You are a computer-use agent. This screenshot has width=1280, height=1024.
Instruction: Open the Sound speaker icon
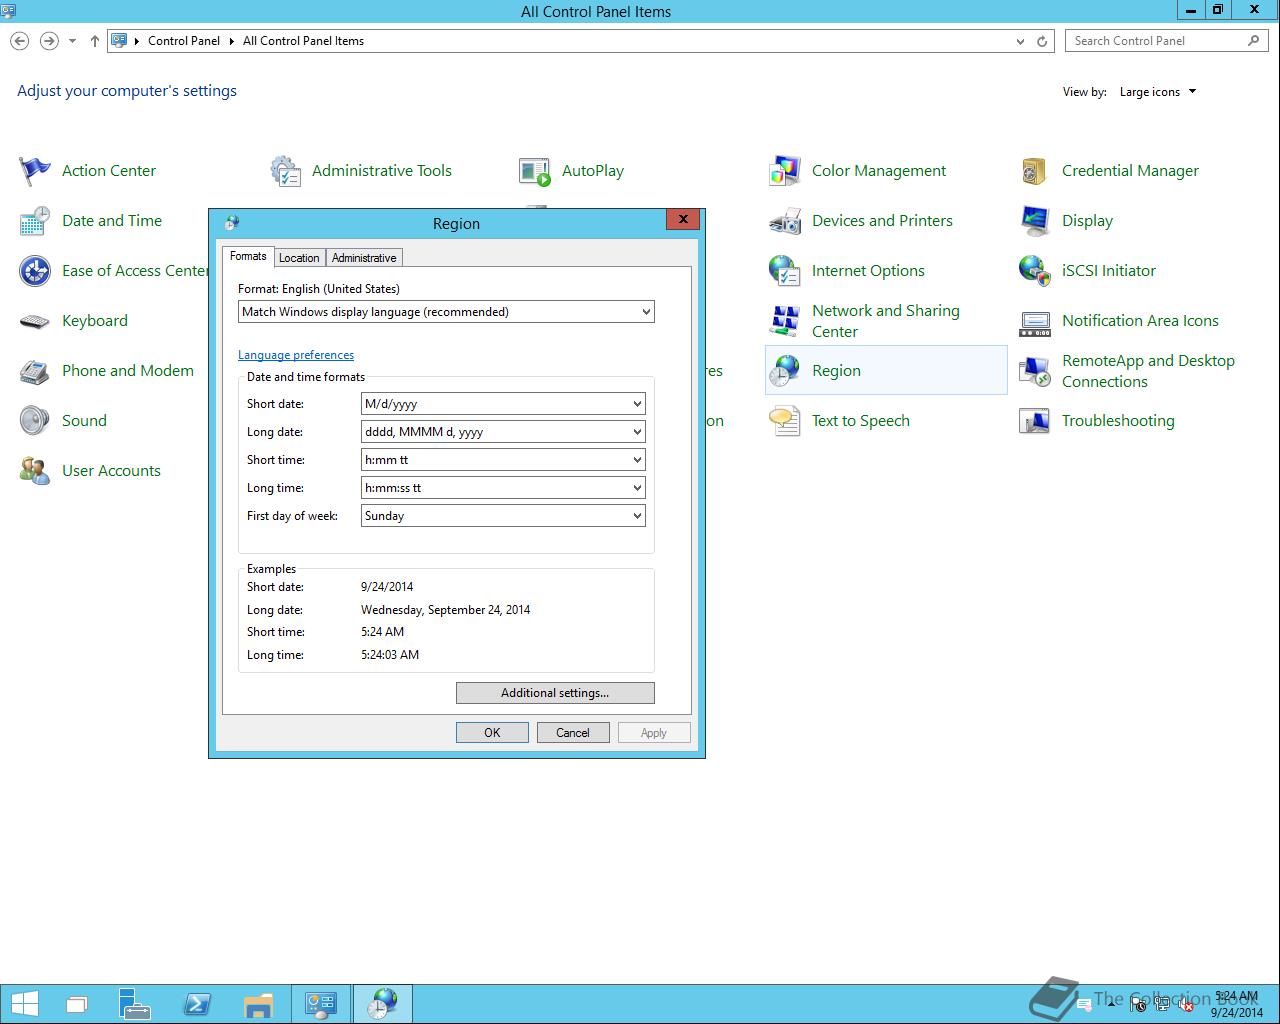pyautogui.click(x=35, y=421)
